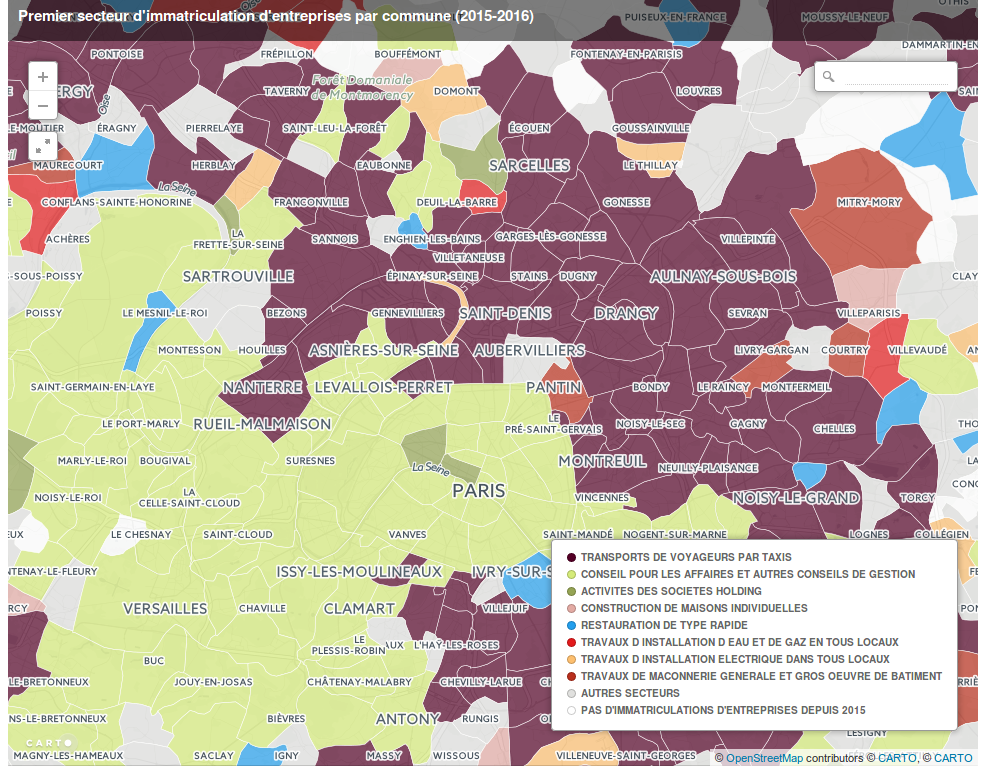The width and height of the screenshot is (982, 771).
Task: Click the search magnifier icon
Action: click(x=828, y=76)
